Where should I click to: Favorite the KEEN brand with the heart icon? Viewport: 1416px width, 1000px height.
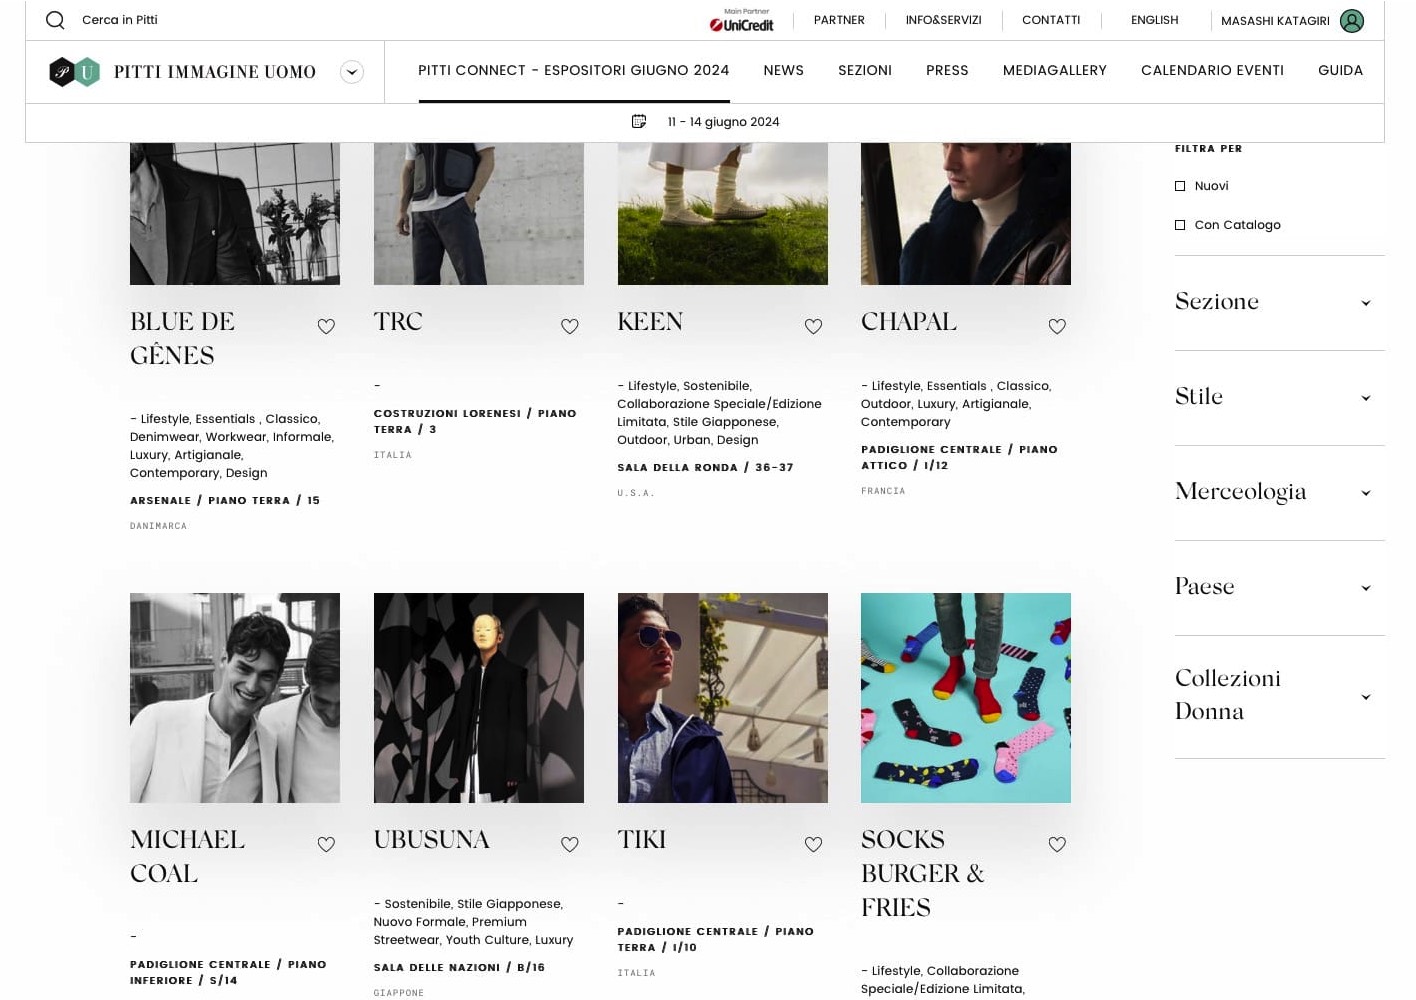click(x=813, y=325)
